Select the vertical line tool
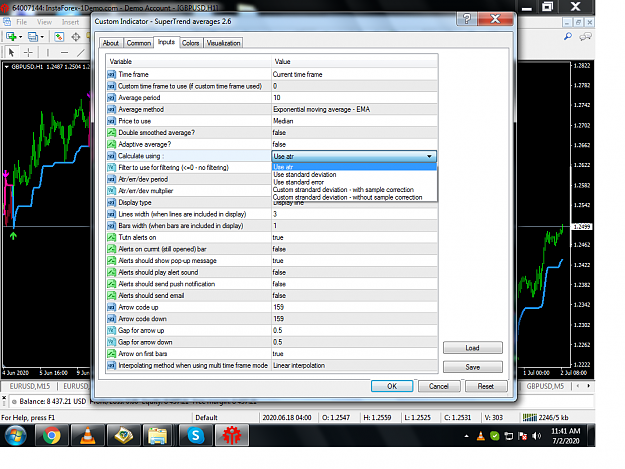 click(48, 52)
